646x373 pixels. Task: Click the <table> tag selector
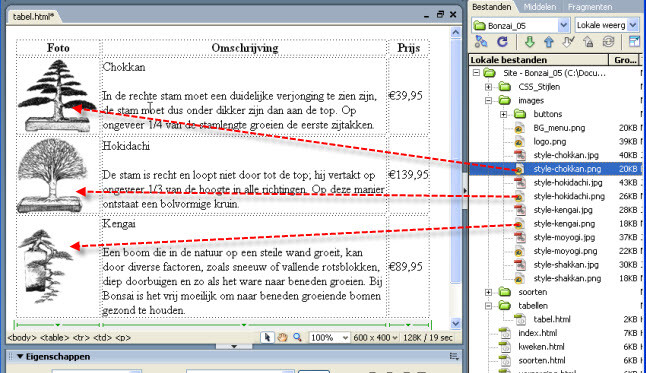(55, 338)
